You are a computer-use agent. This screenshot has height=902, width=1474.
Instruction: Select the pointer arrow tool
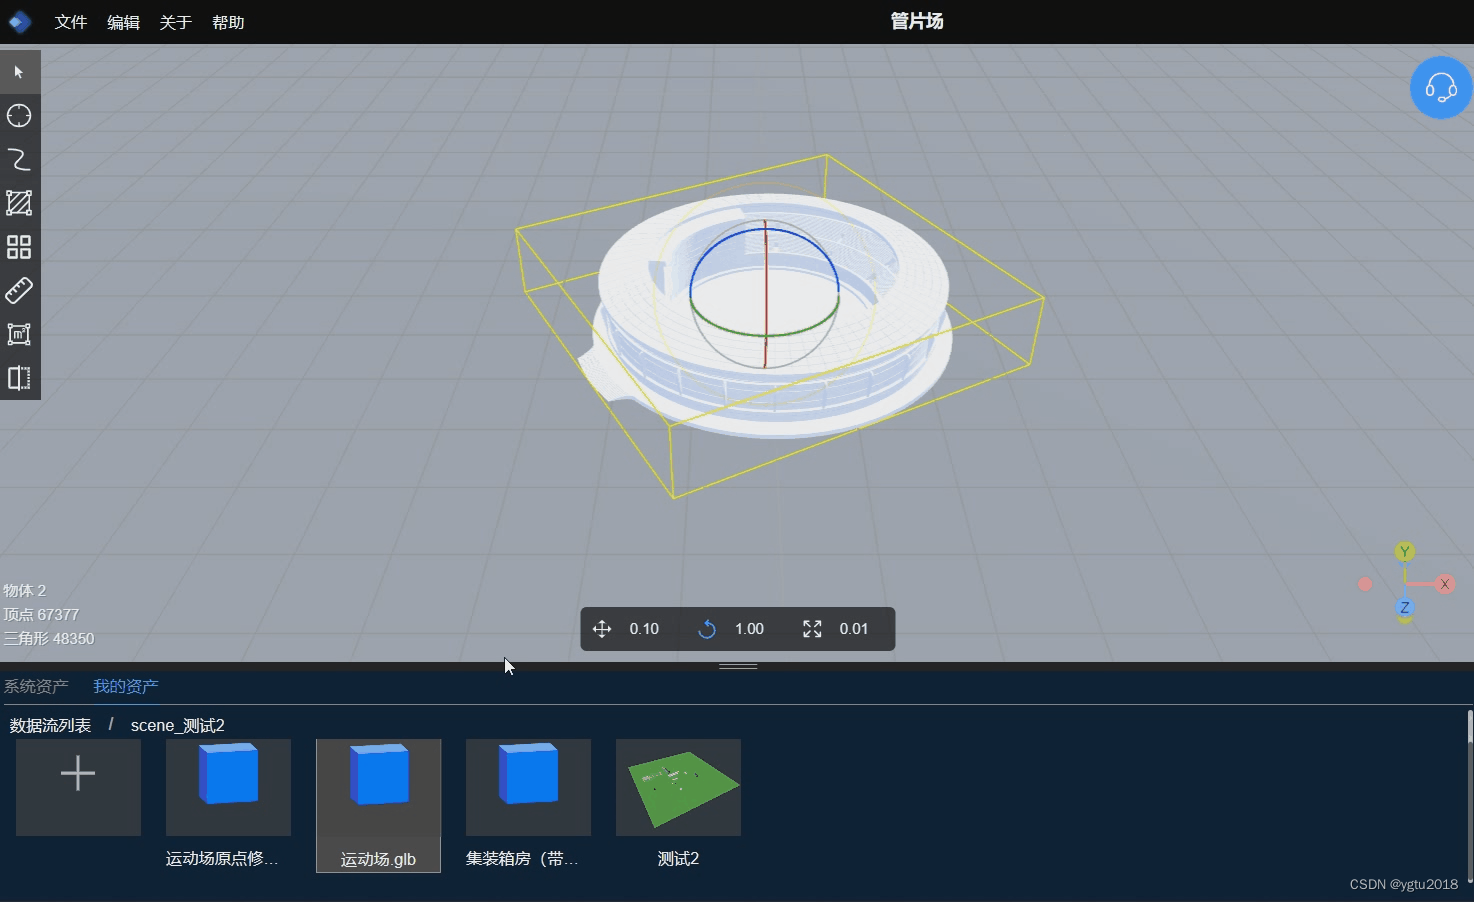19,72
